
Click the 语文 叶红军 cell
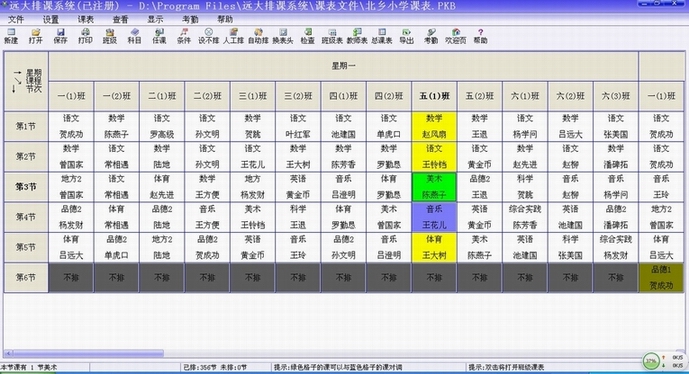(x=298, y=126)
